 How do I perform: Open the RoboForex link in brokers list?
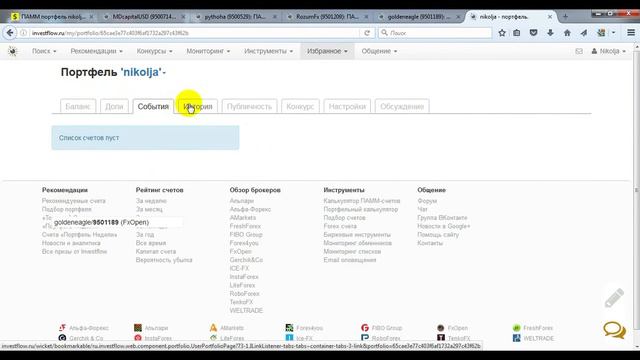click(244, 294)
